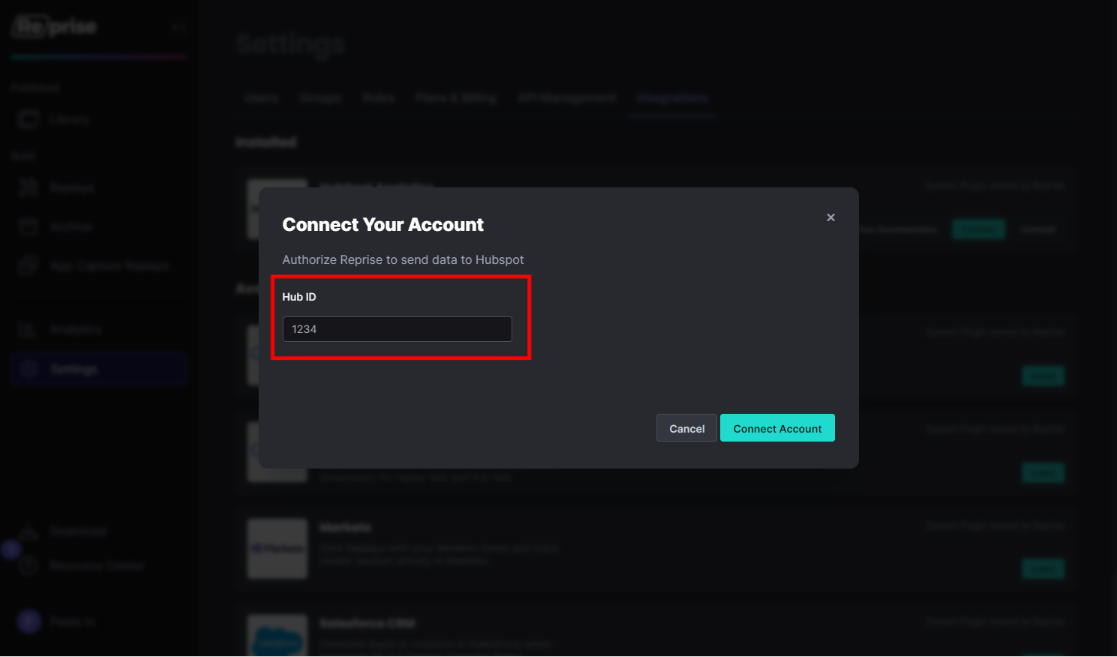Click the Marketo integration logo

[278, 549]
